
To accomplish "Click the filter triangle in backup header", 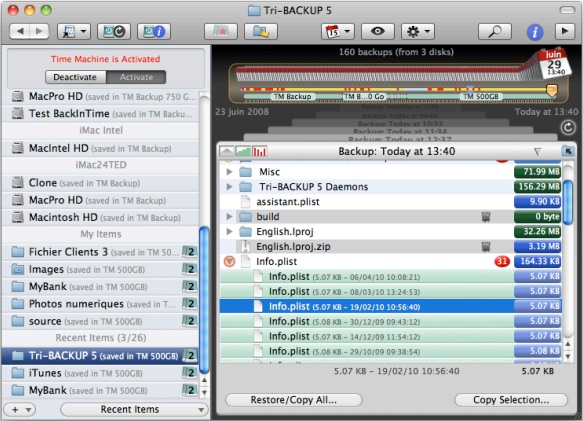I will coord(537,151).
